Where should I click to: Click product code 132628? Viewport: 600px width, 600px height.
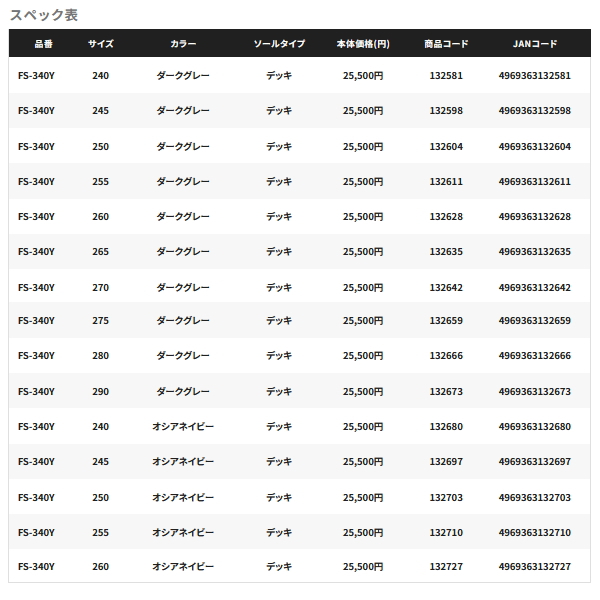[x=446, y=217]
